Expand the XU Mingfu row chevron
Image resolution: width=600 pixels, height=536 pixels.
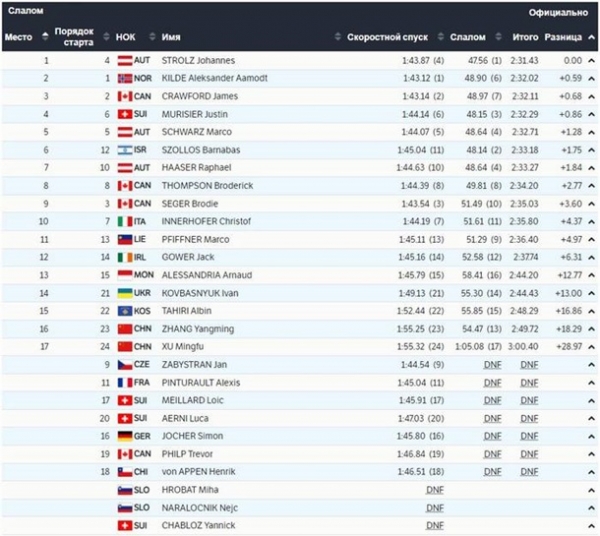[x=592, y=347]
